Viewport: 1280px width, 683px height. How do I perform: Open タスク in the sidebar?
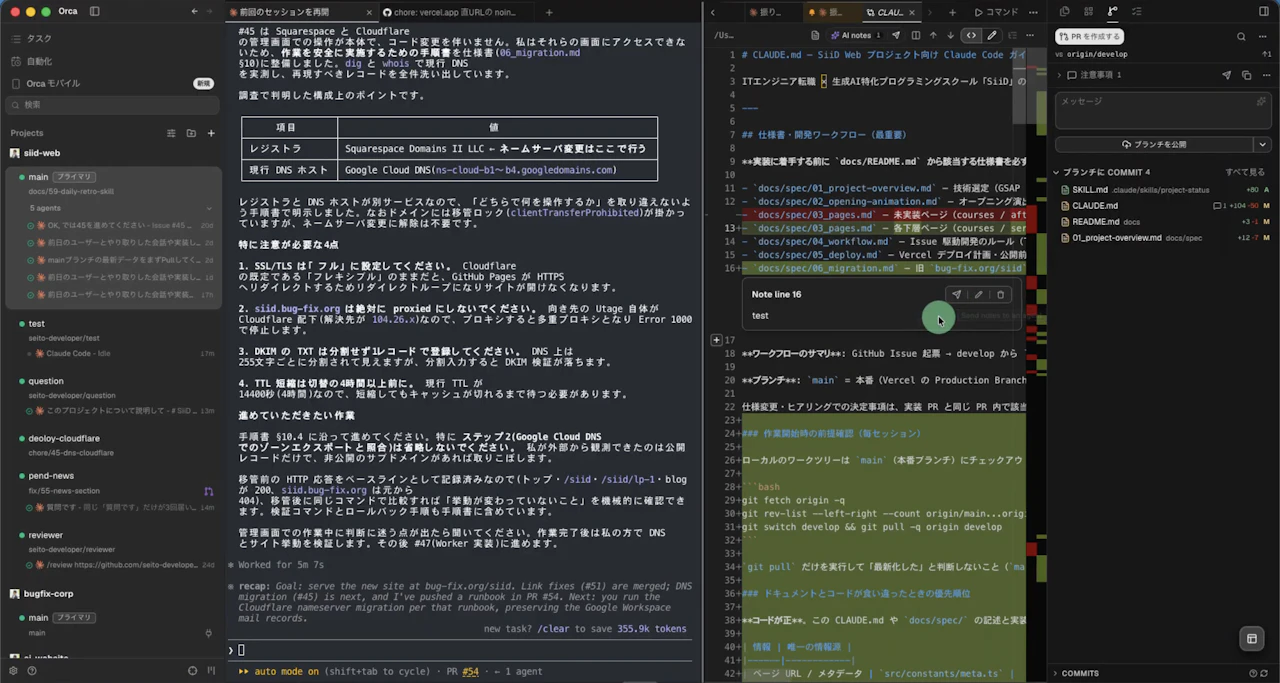pos(38,38)
